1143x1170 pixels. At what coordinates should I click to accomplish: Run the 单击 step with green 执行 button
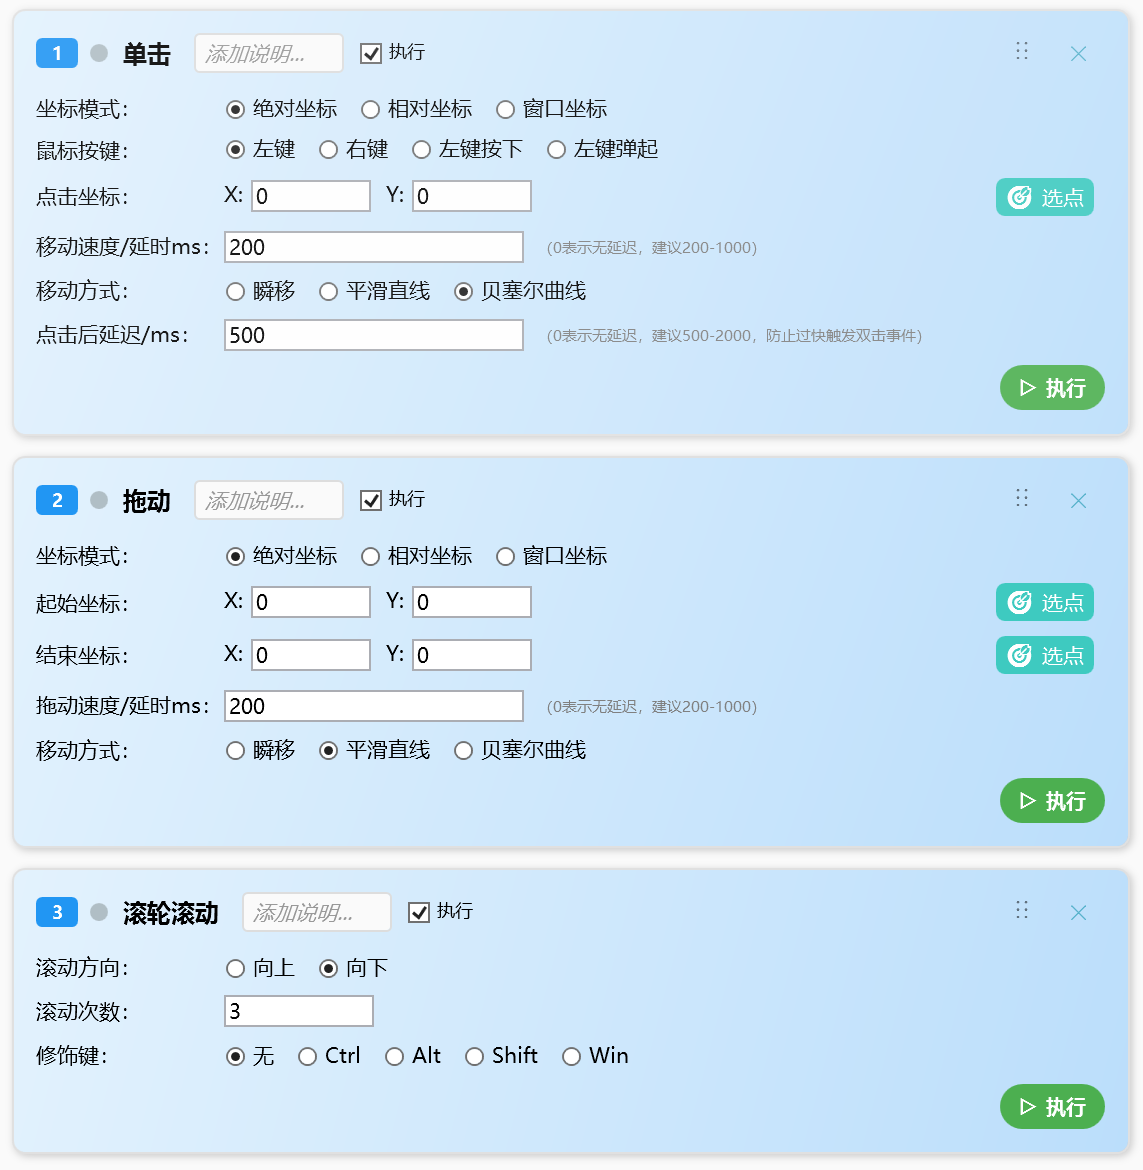(x=1052, y=387)
